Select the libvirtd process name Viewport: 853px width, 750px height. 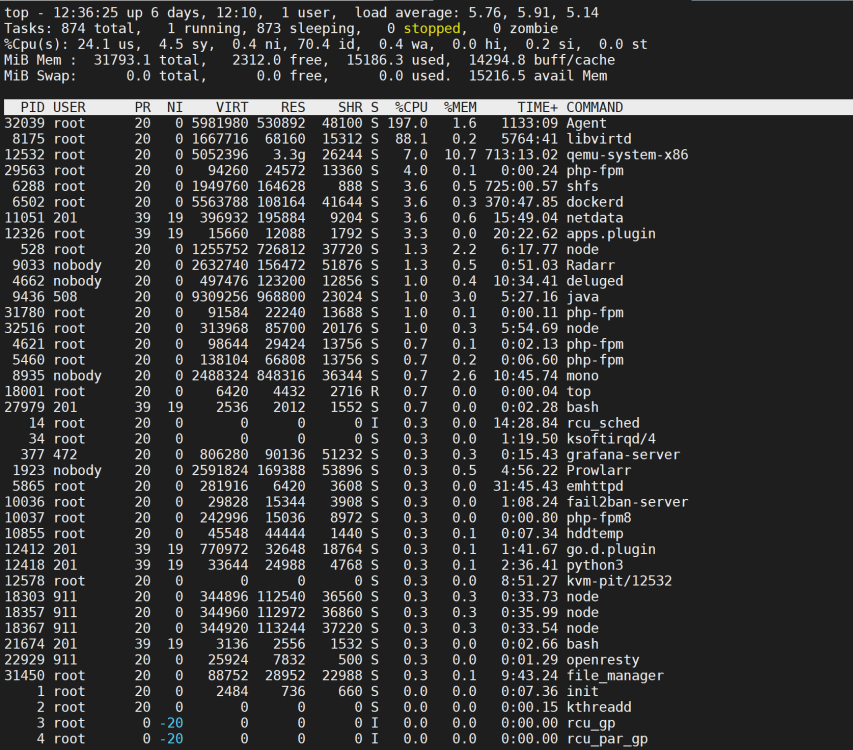(x=599, y=139)
